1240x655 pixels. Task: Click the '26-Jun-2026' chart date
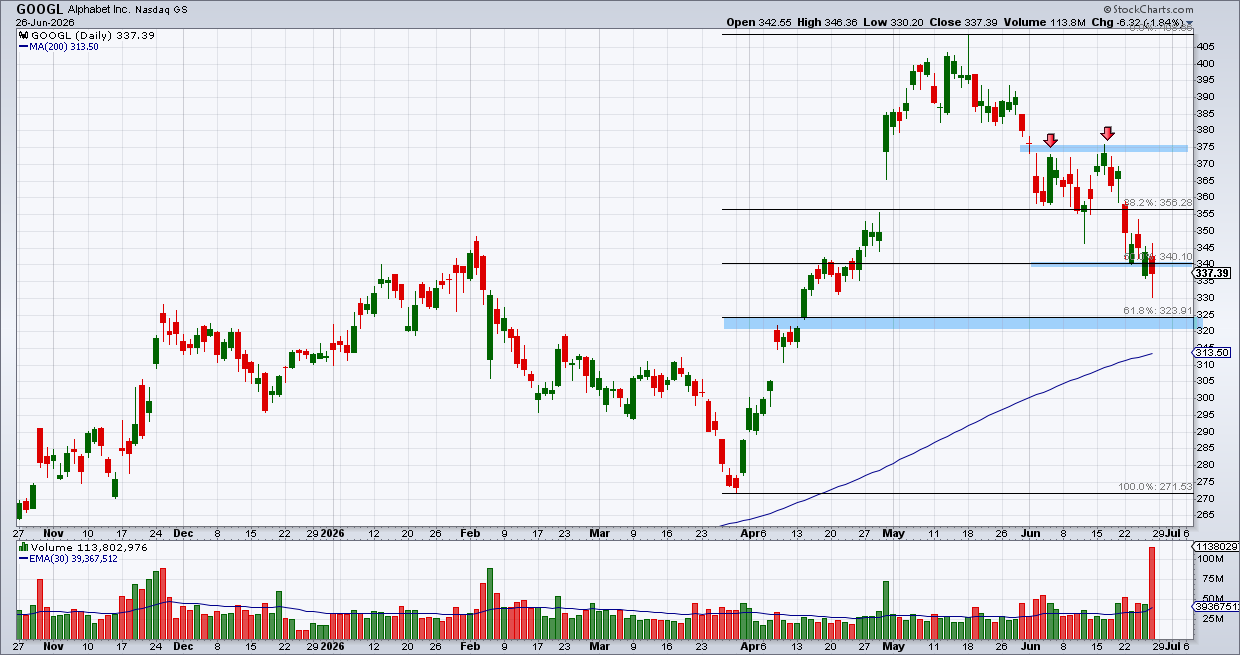(x=45, y=22)
